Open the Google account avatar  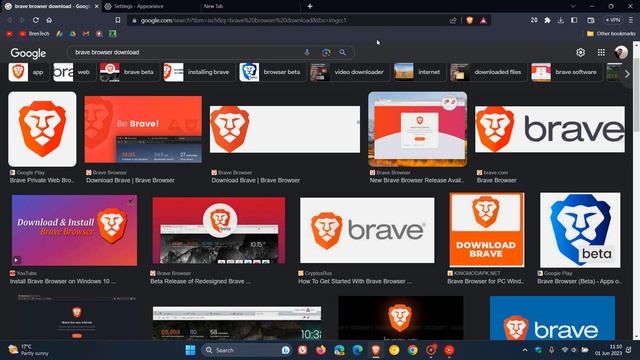(x=621, y=52)
